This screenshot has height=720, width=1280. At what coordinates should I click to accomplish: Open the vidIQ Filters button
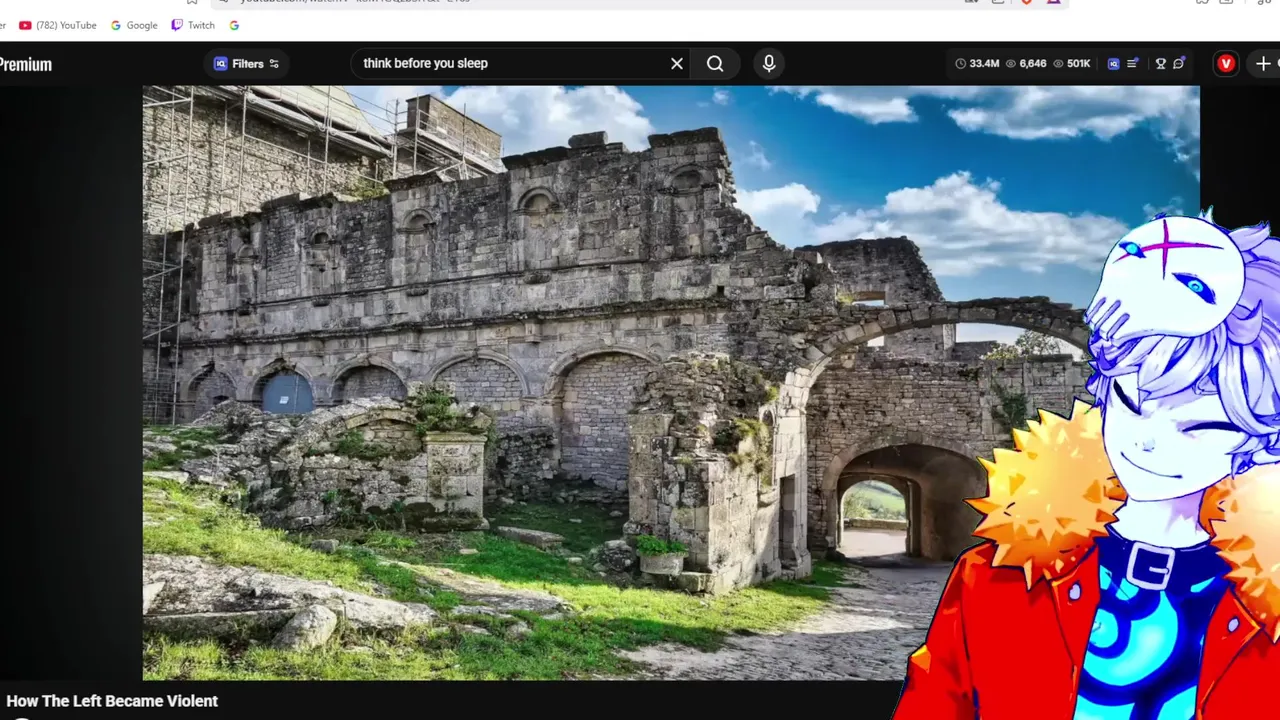(247, 64)
